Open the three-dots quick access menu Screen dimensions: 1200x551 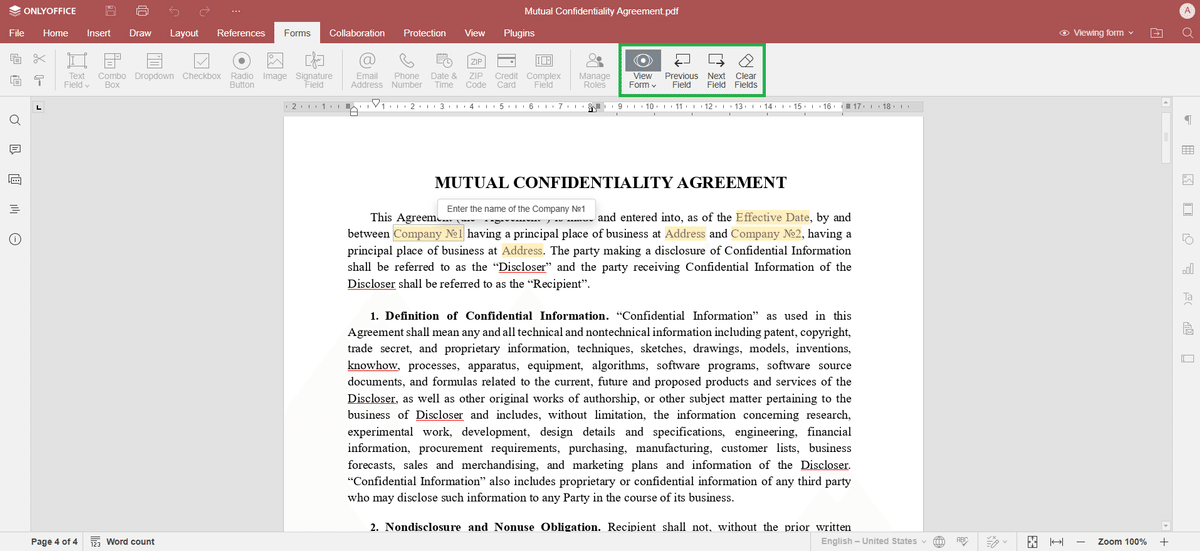(x=235, y=11)
